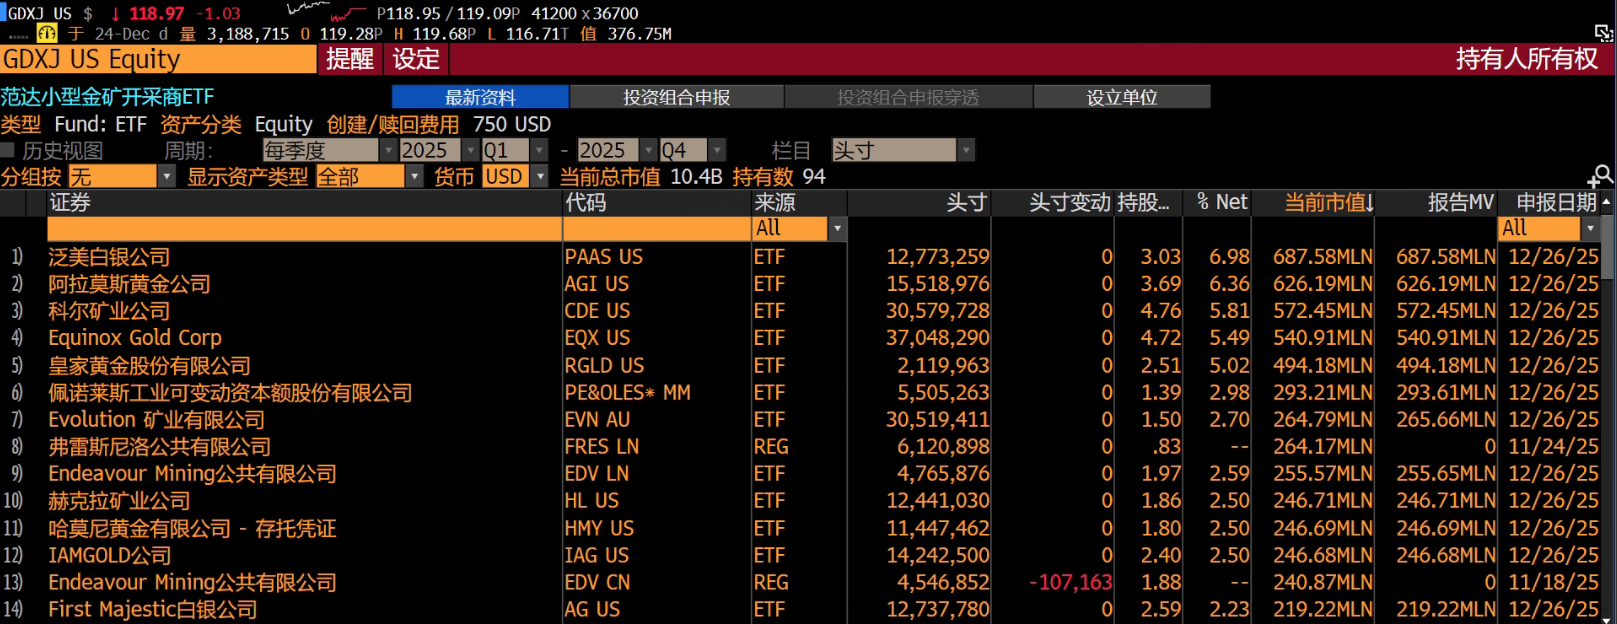Click the -107,163 position change value

coord(1070,582)
